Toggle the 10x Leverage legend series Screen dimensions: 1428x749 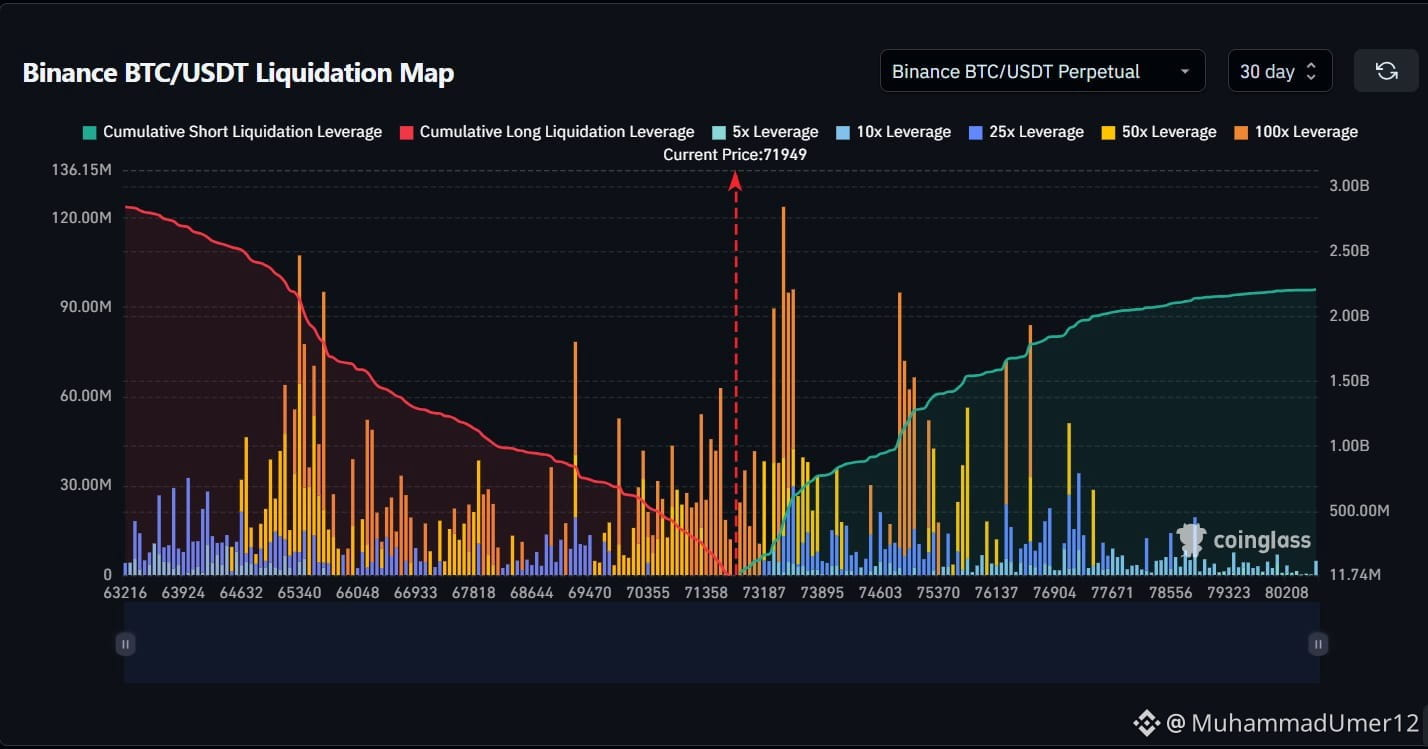click(x=893, y=132)
